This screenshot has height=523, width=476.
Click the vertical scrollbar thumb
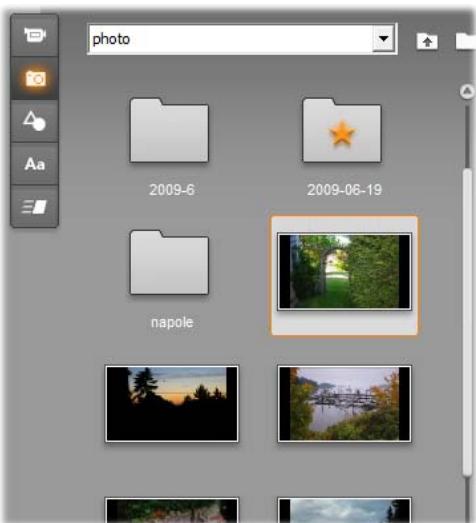point(467,322)
